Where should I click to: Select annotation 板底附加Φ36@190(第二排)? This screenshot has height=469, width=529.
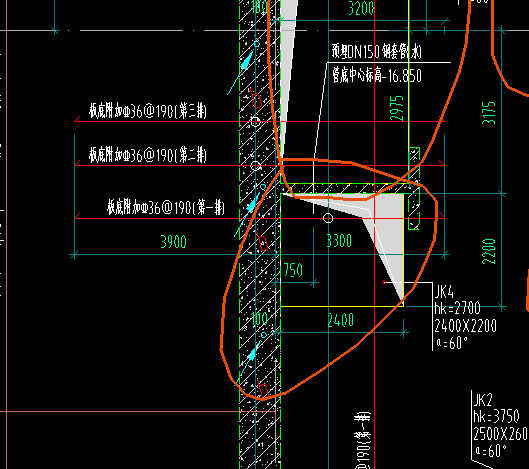tap(148, 155)
